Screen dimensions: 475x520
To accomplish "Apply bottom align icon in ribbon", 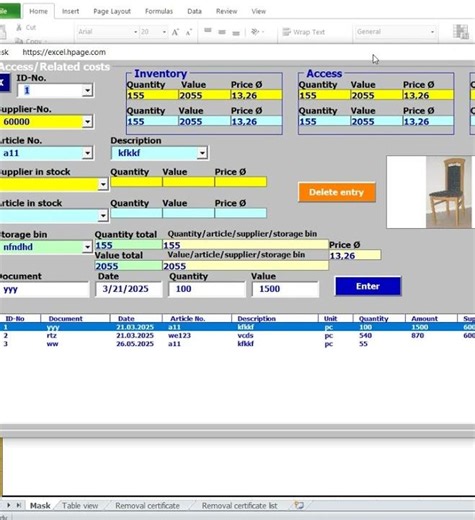I will [236, 33].
